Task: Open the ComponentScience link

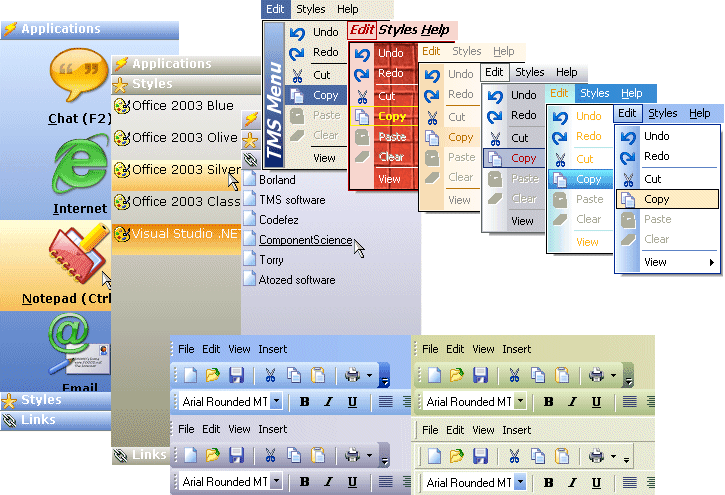Action: click(x=306, y=240)
